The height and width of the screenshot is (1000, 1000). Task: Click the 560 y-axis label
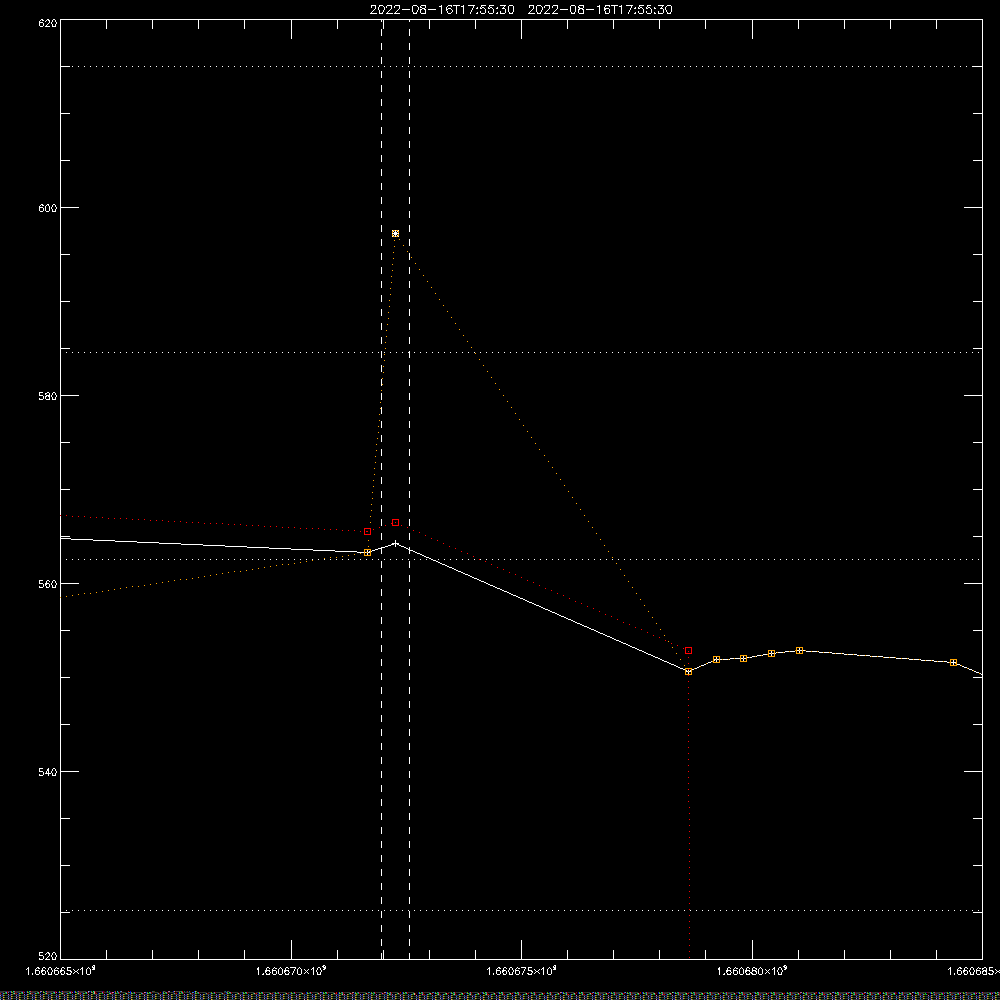pyautogui.click(x=48, y=584)
